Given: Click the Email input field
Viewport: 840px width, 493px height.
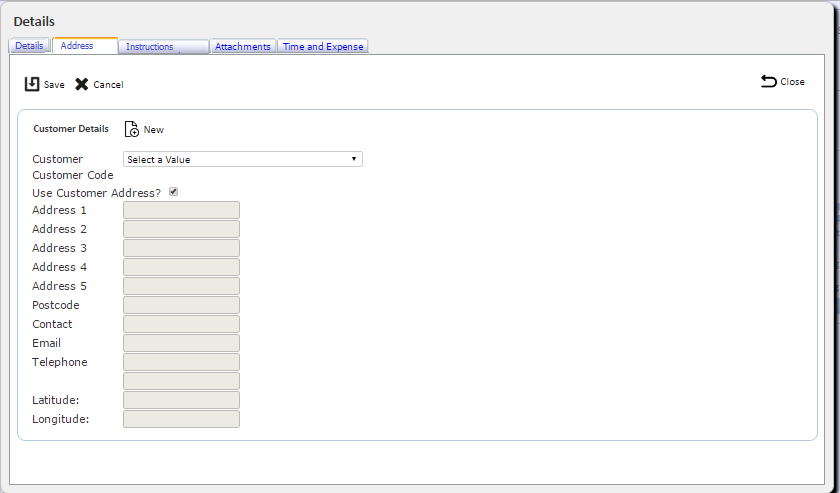Looking at the screenshot, I should (182, 343).
